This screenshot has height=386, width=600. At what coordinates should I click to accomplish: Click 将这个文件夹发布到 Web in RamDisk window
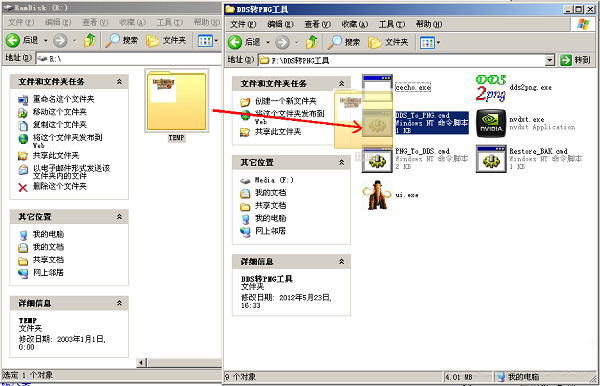[60, 140]
